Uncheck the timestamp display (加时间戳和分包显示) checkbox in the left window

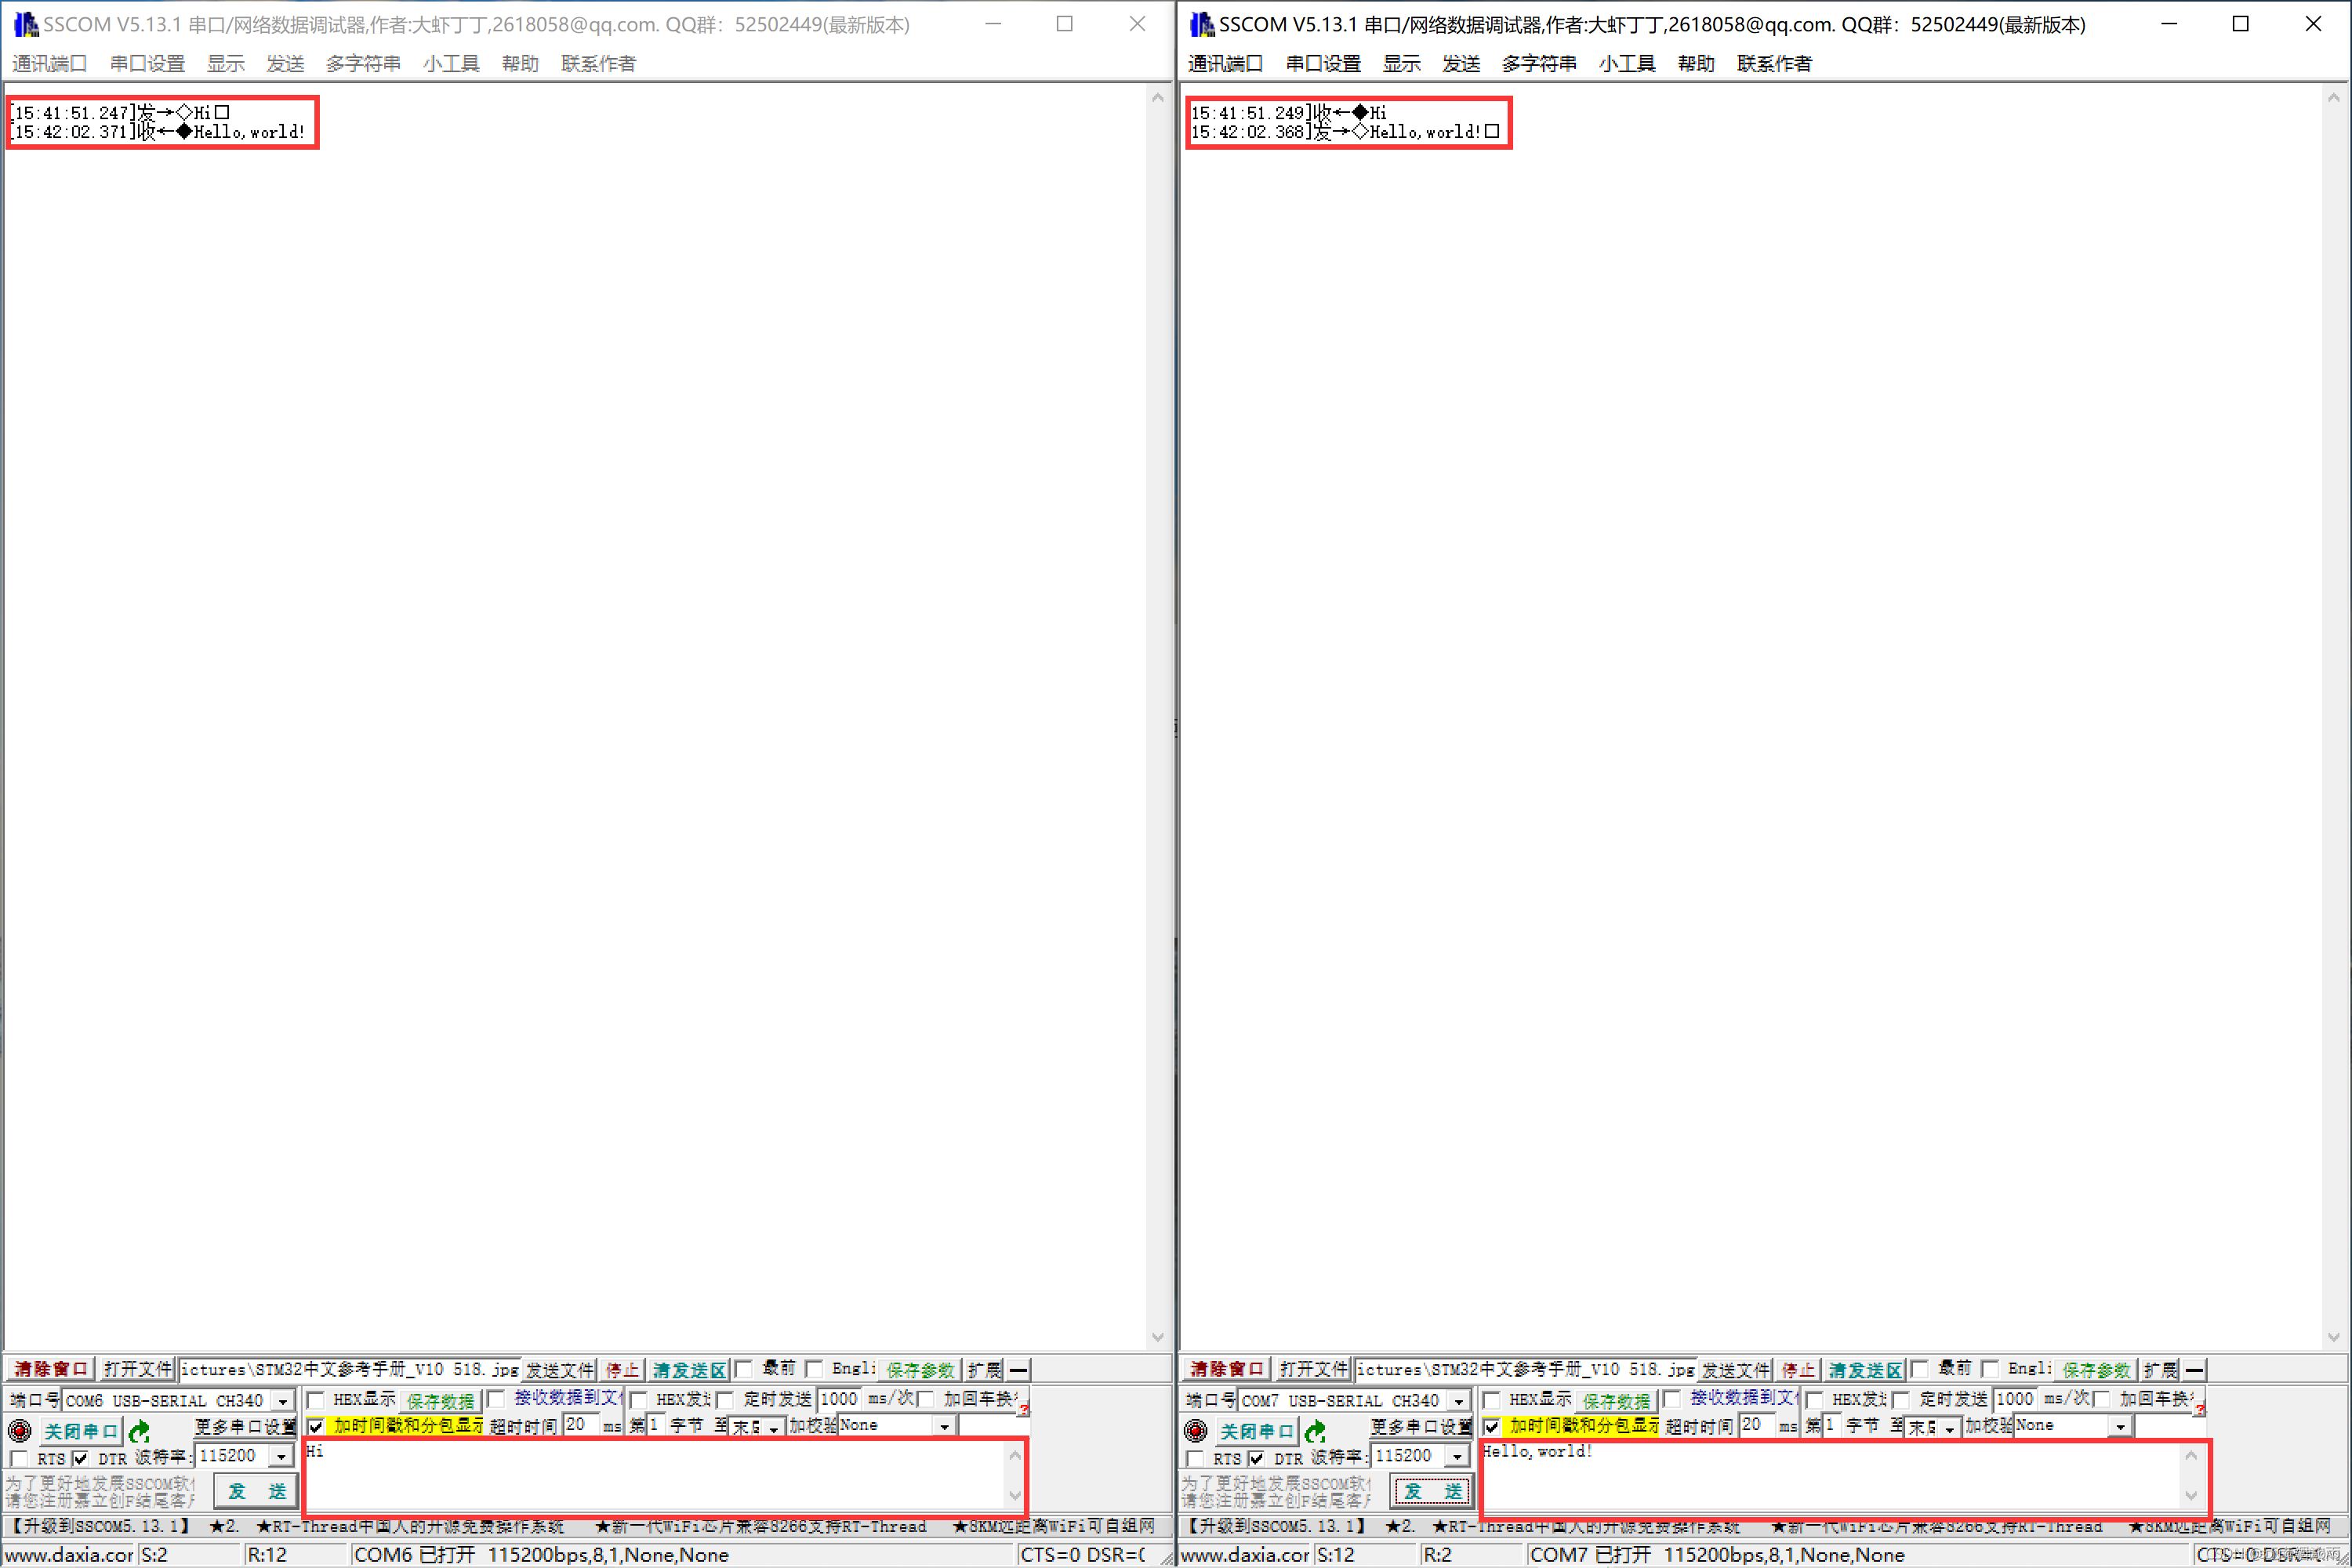(316, 1425)
